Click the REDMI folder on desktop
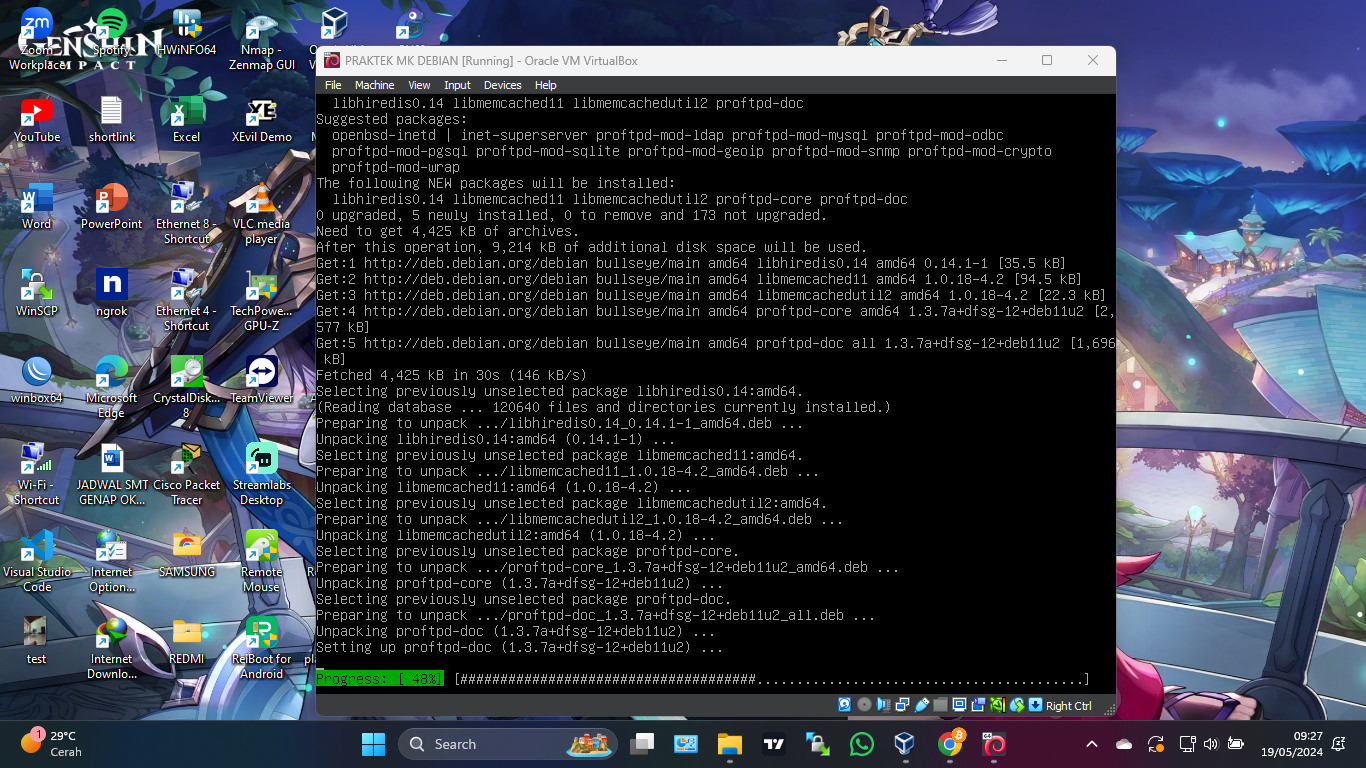 (186, 642)
